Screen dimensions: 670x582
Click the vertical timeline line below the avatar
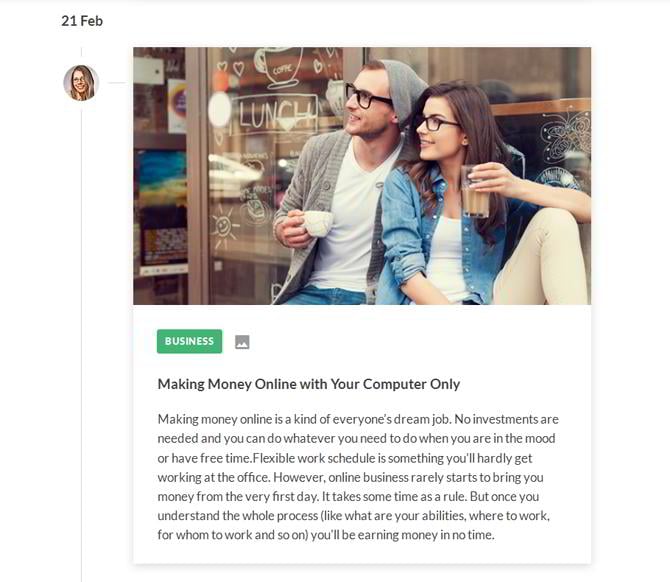click(x=81, y=341)
